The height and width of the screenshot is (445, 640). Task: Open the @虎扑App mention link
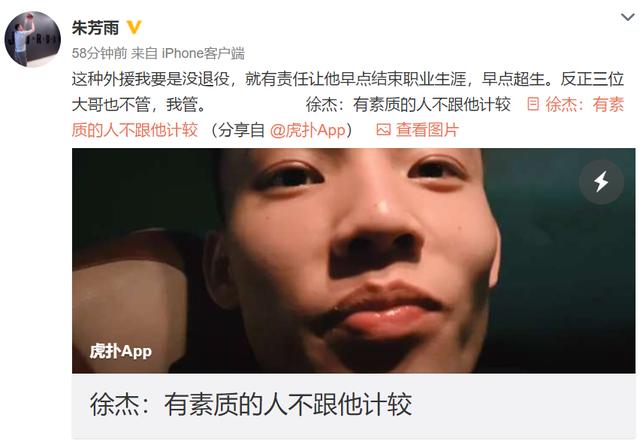tap(307, 130)
